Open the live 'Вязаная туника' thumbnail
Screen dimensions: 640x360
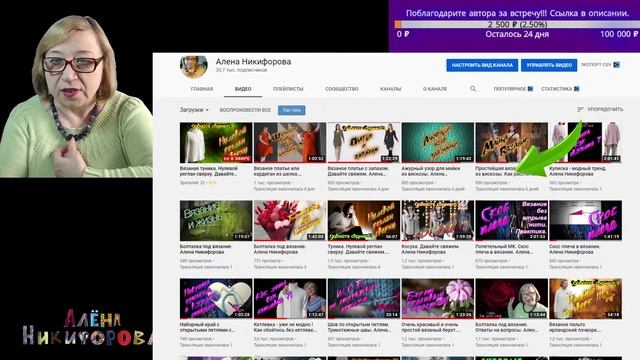pyautogui.click(x=216, y=142)
